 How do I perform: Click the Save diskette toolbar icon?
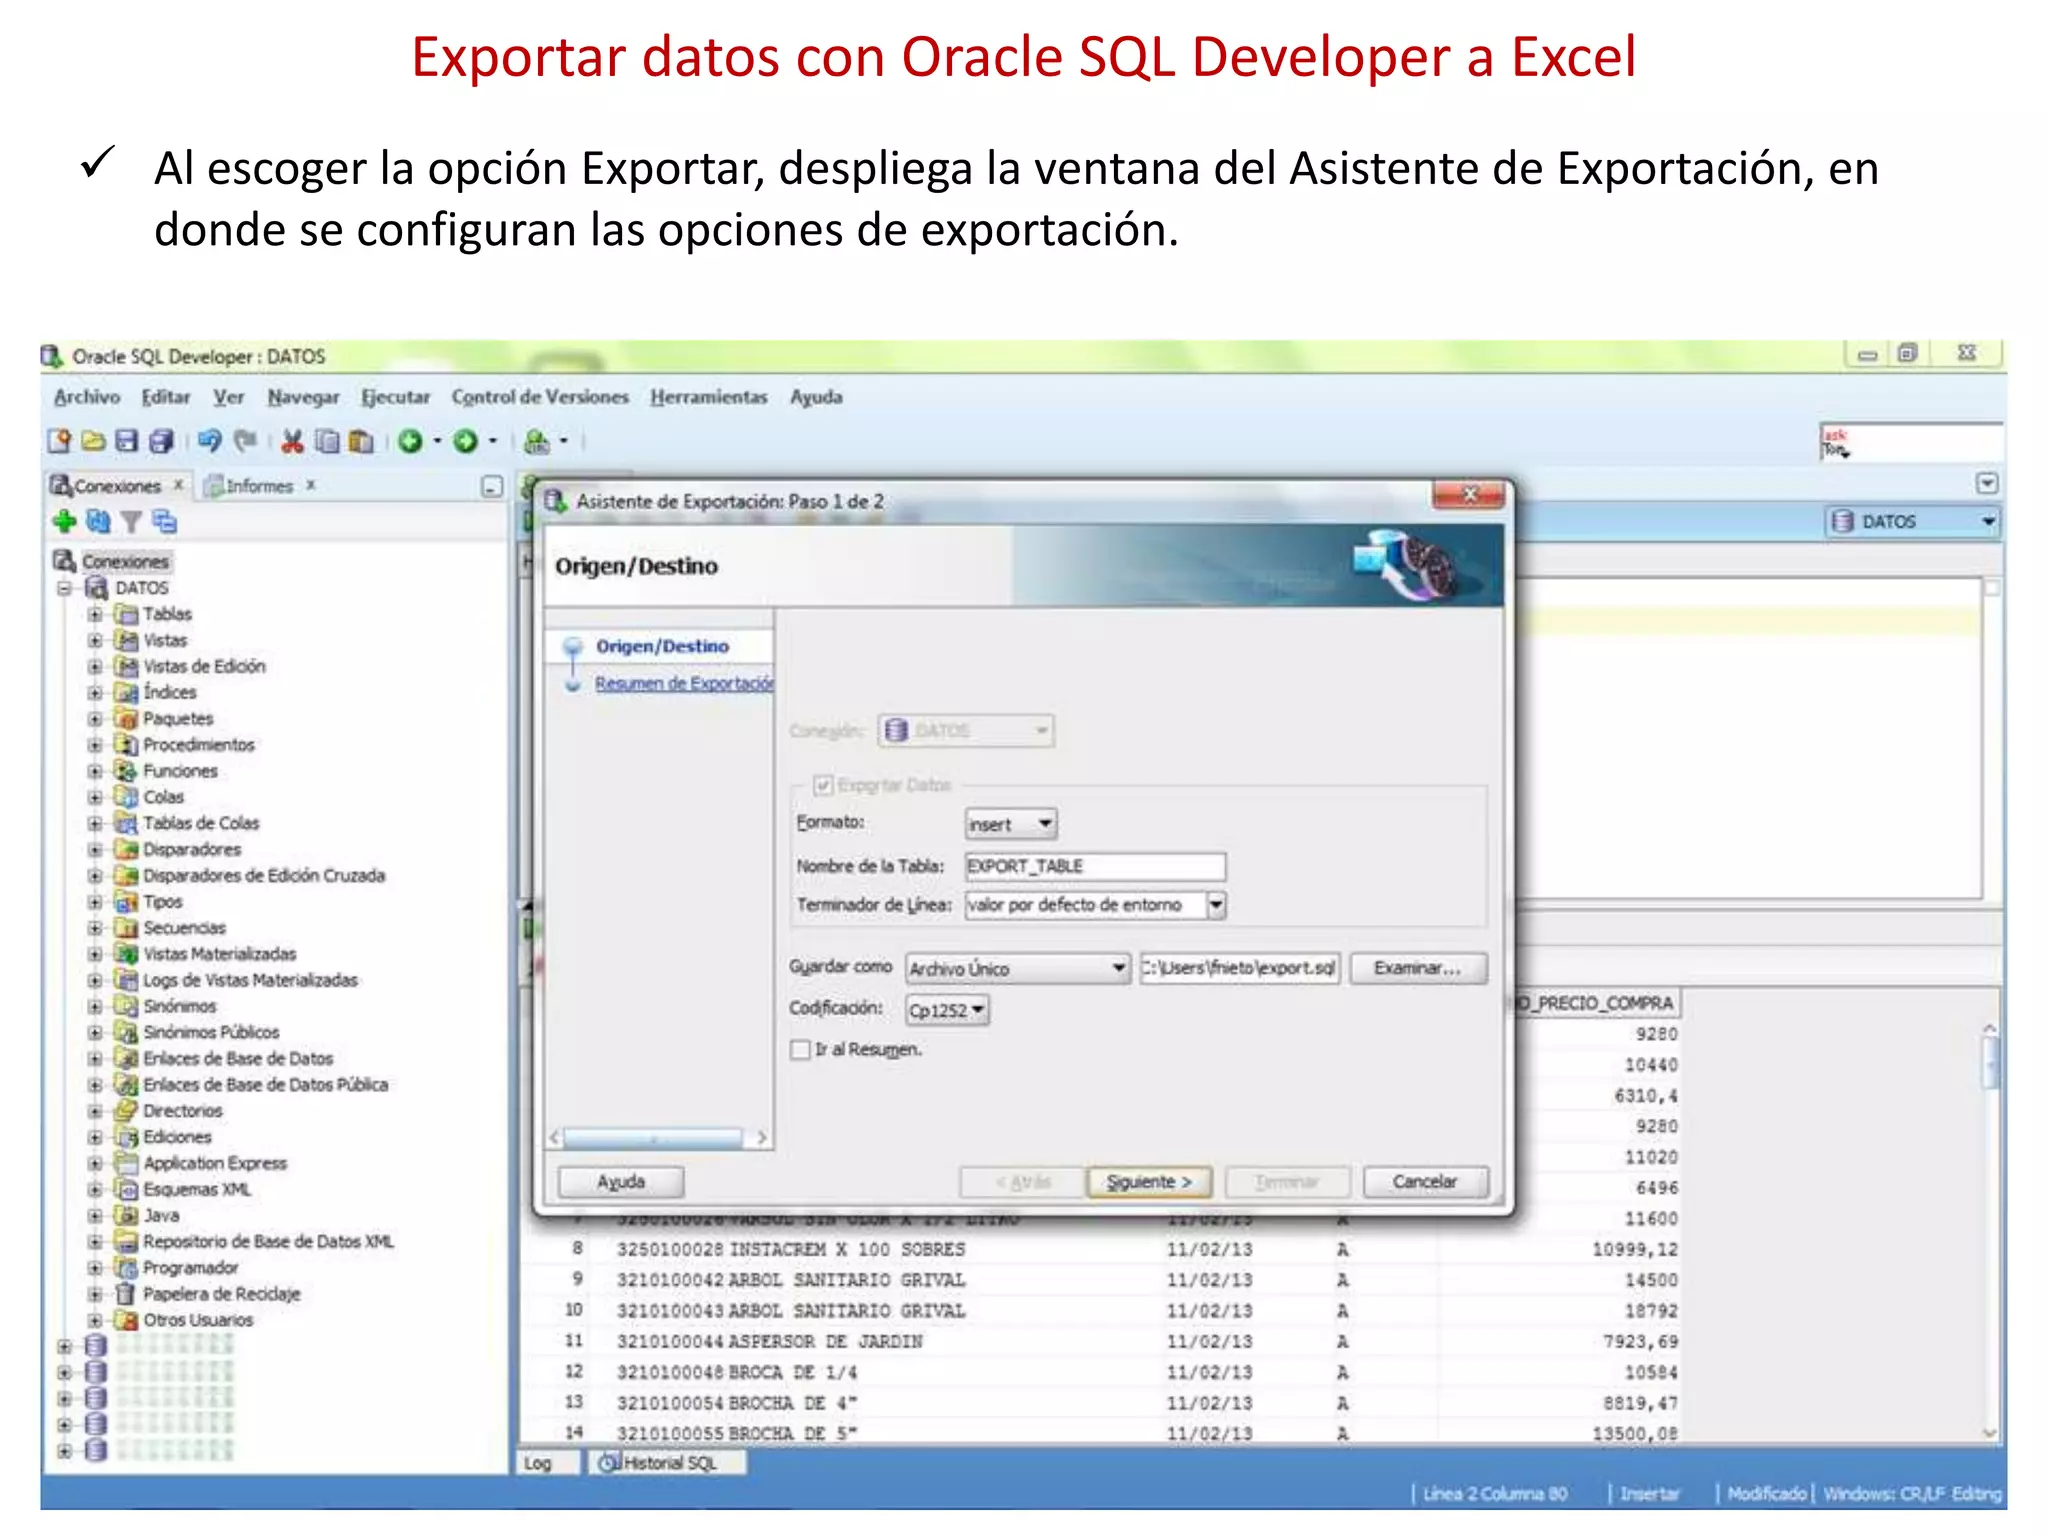pyautogui.click(x=126, y=441)
